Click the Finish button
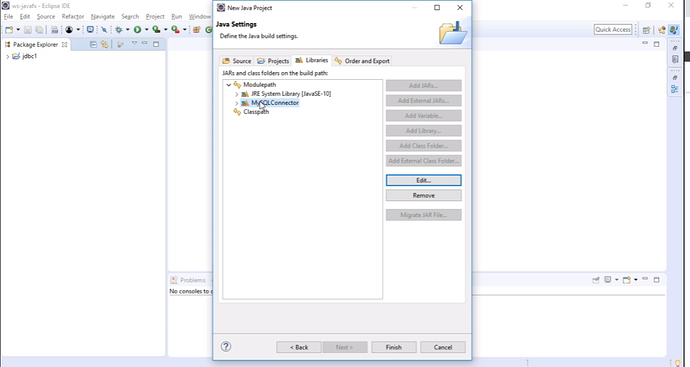690x367 pixels. coord(393,347)
